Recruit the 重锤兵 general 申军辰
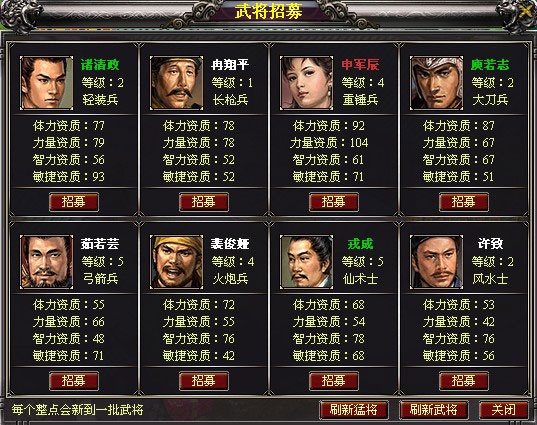The height and width of the screenshot is (425, 537). tap(334, 202)
